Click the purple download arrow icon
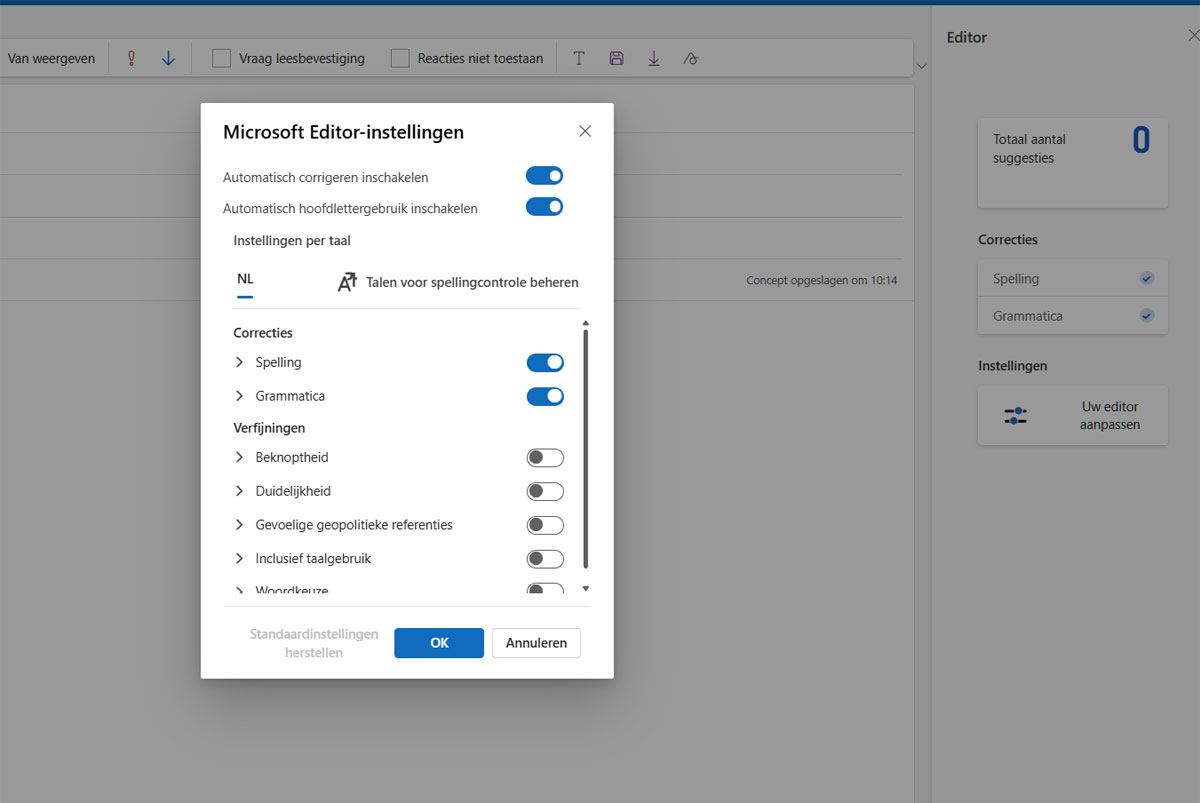Image resolution: width=1200 pixels, height=803 pixels. pyautogui.click(x=654, y=58)
